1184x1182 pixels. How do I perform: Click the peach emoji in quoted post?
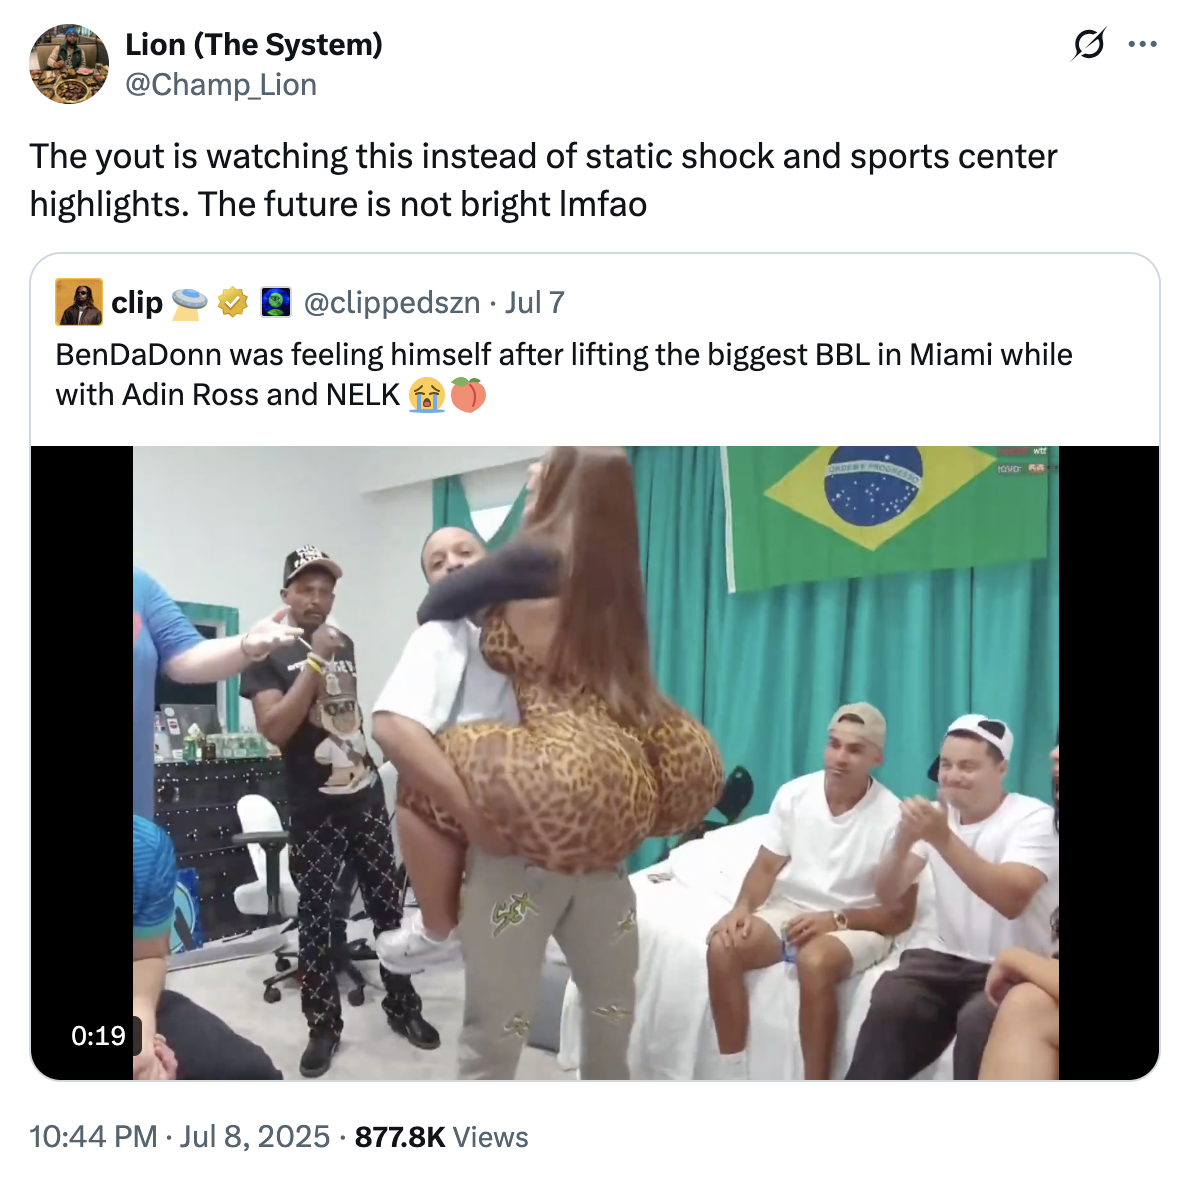click(468, 395)
